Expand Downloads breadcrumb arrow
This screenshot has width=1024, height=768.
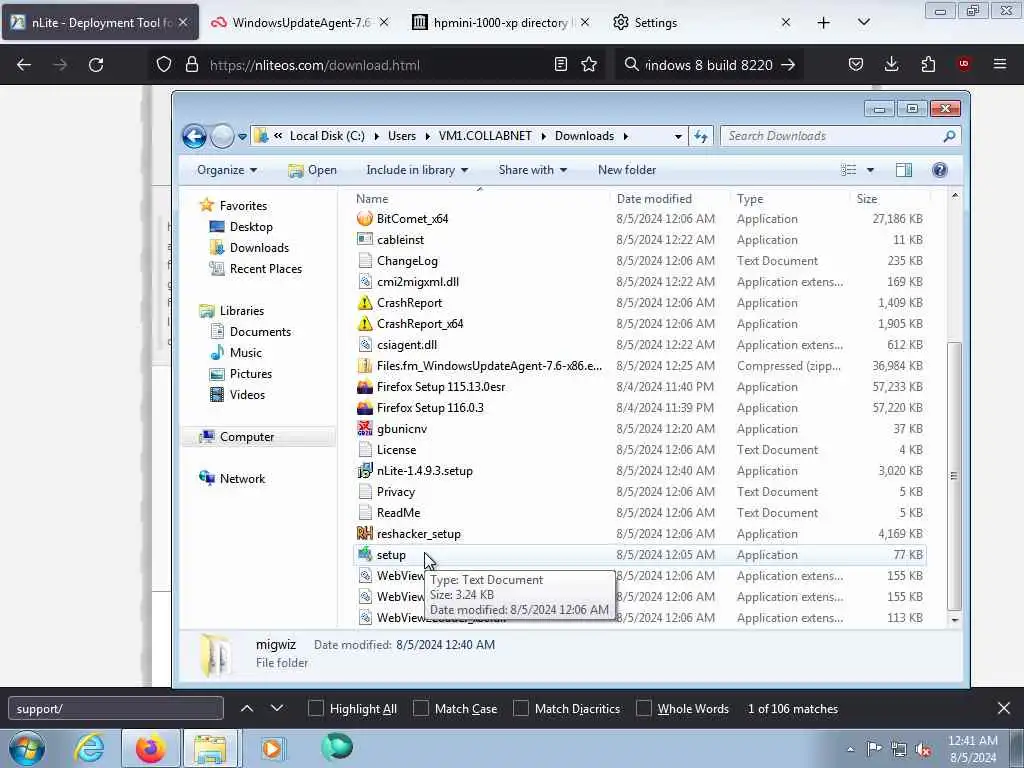[626, 136]
